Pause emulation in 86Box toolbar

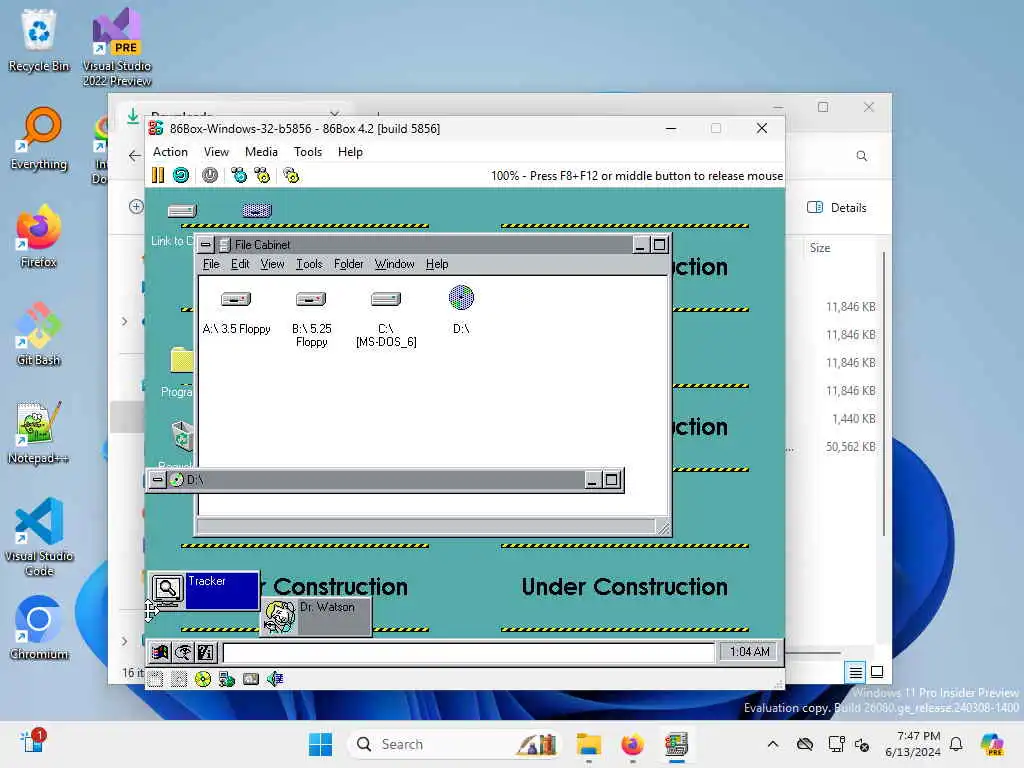[x=158, y=175]
